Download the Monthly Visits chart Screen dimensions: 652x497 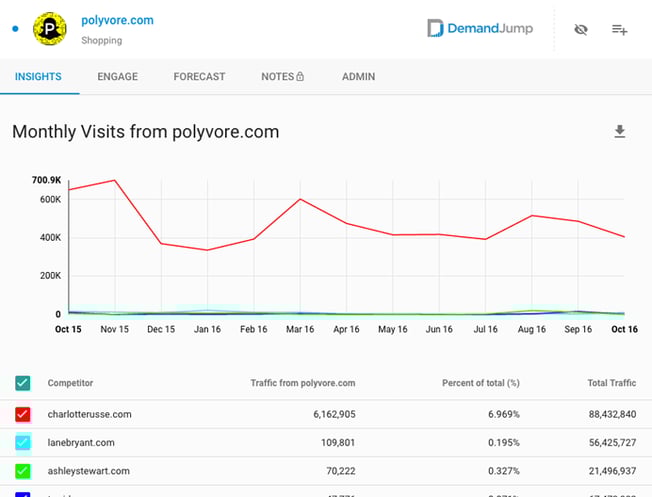620,131
